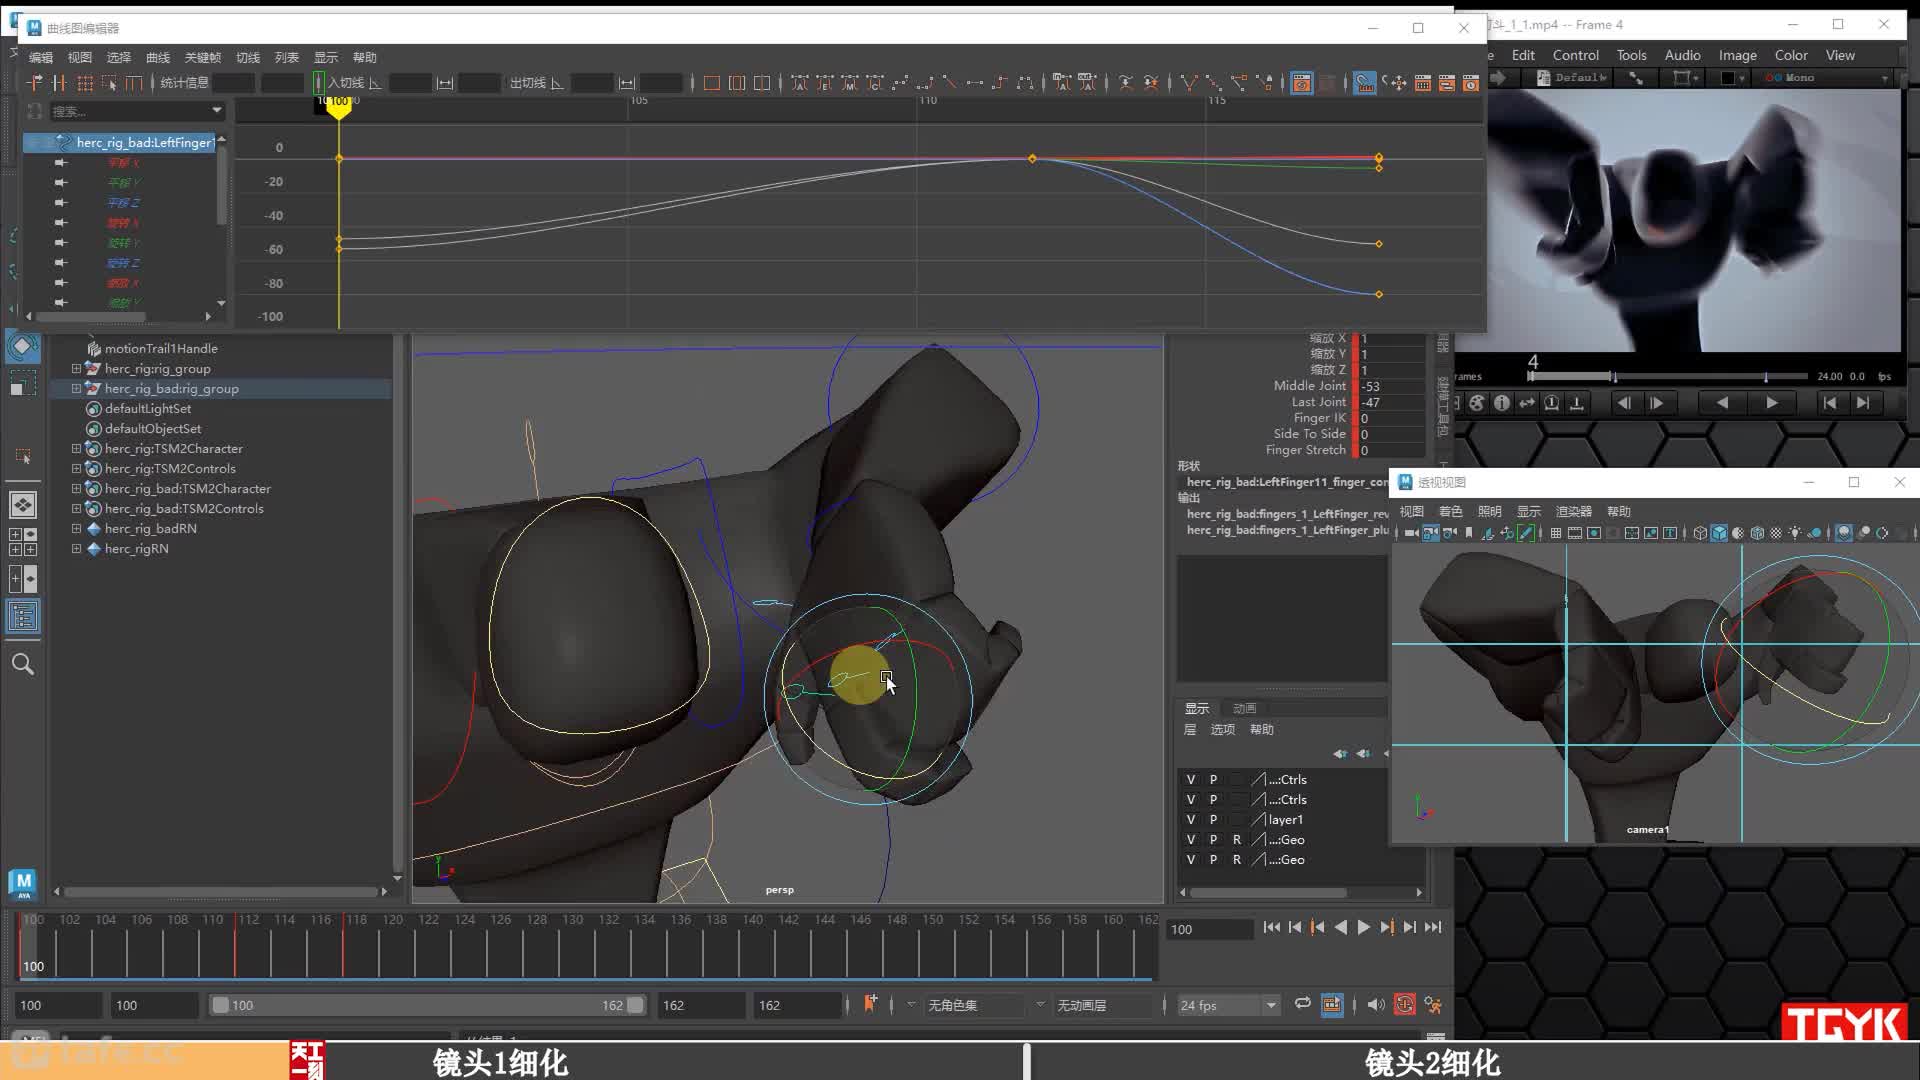Click the Graph Editor yellow current time marker
This screenshot has width=1920, height=1080.
[x=339, y=108]
